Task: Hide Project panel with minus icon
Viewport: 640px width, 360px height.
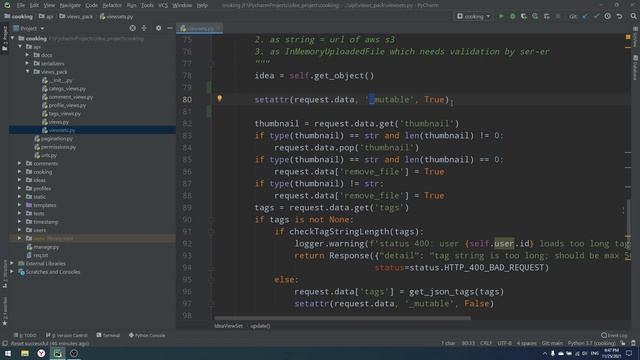Action: coord(170,28)
